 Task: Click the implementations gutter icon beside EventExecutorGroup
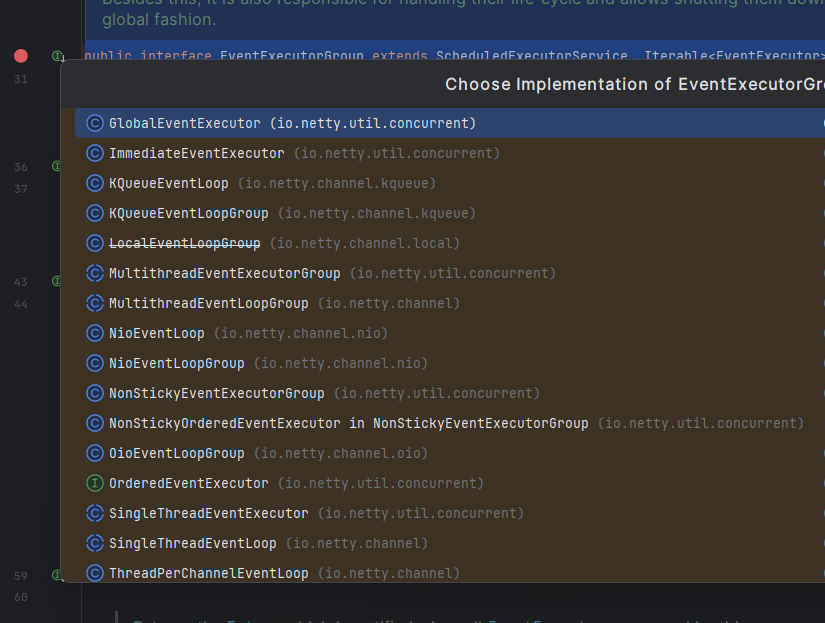click(57, 56)
